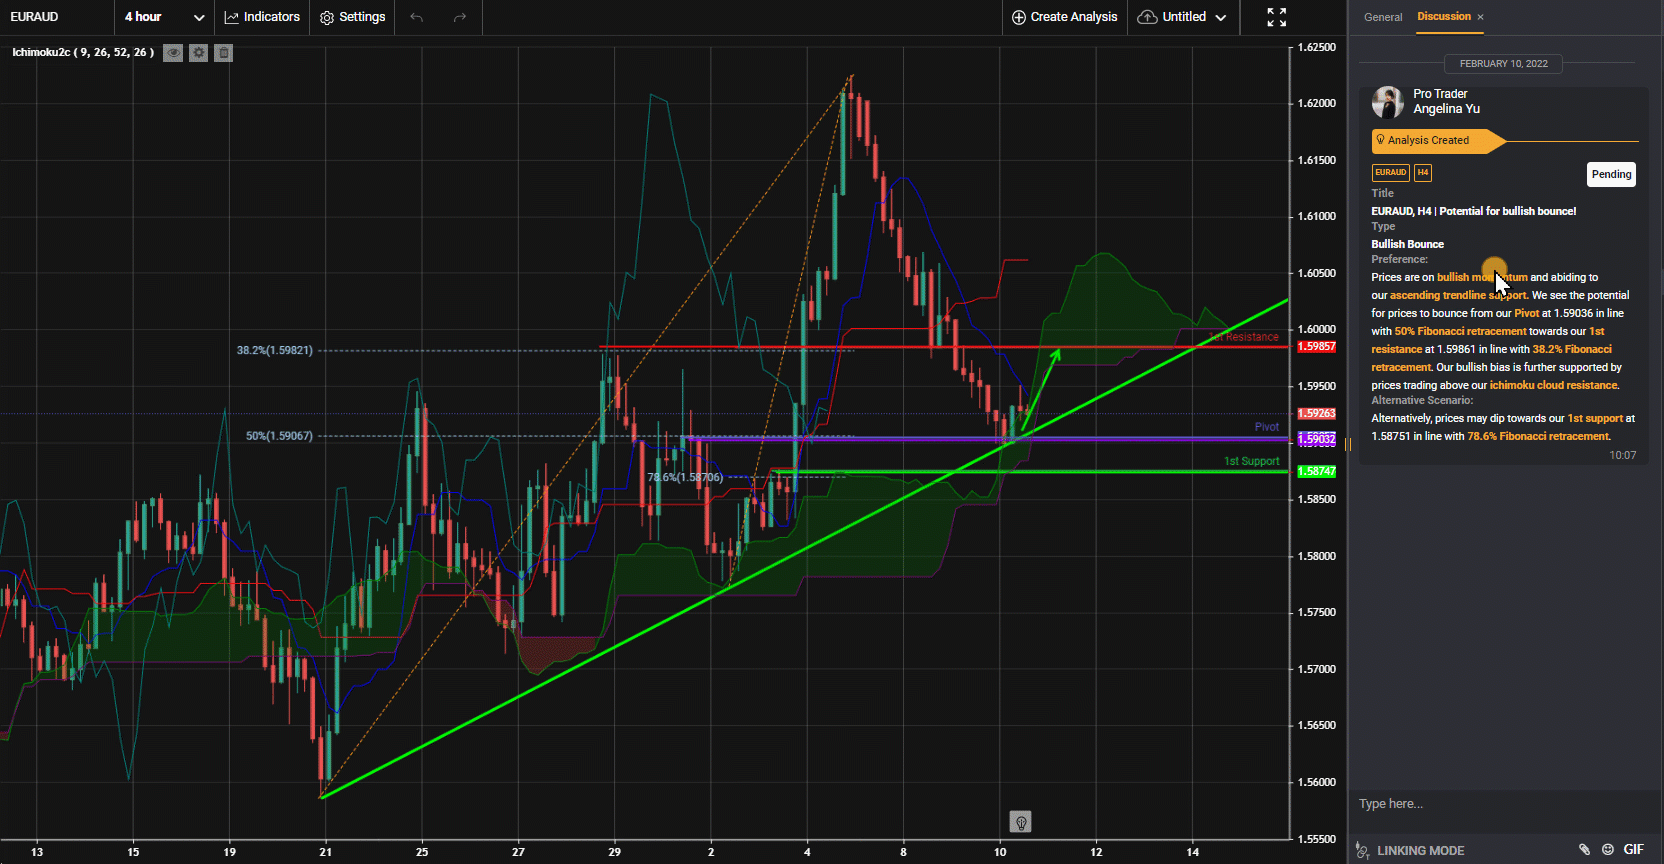Click the '1st Support' line label
The height and width of the screenshot is (864, 1664).
coord(1251,461)
